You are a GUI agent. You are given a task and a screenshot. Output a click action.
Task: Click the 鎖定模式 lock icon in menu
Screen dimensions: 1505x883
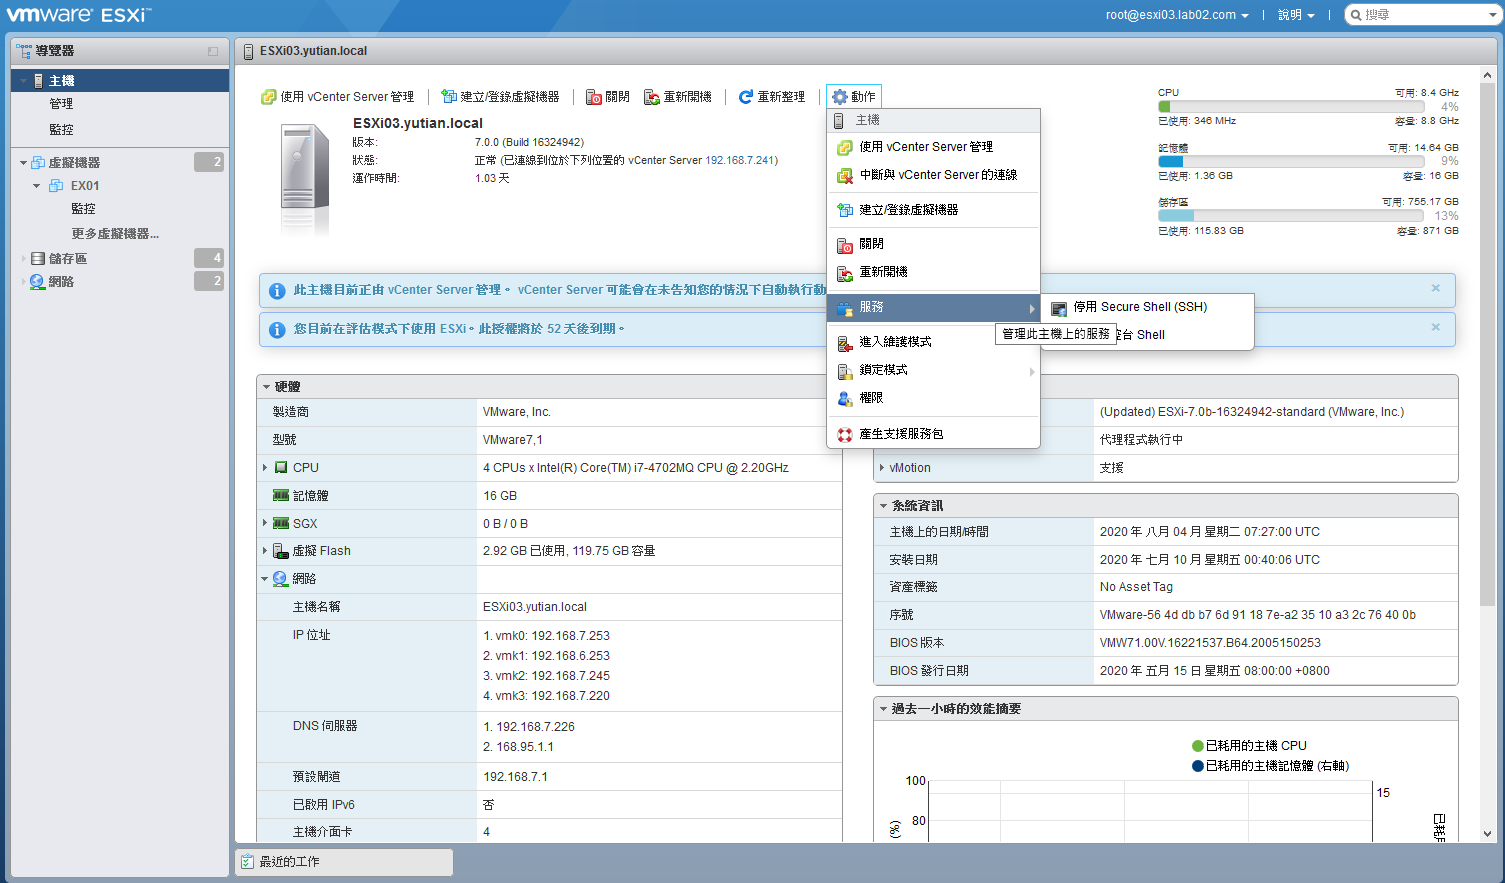coord(845,371)
